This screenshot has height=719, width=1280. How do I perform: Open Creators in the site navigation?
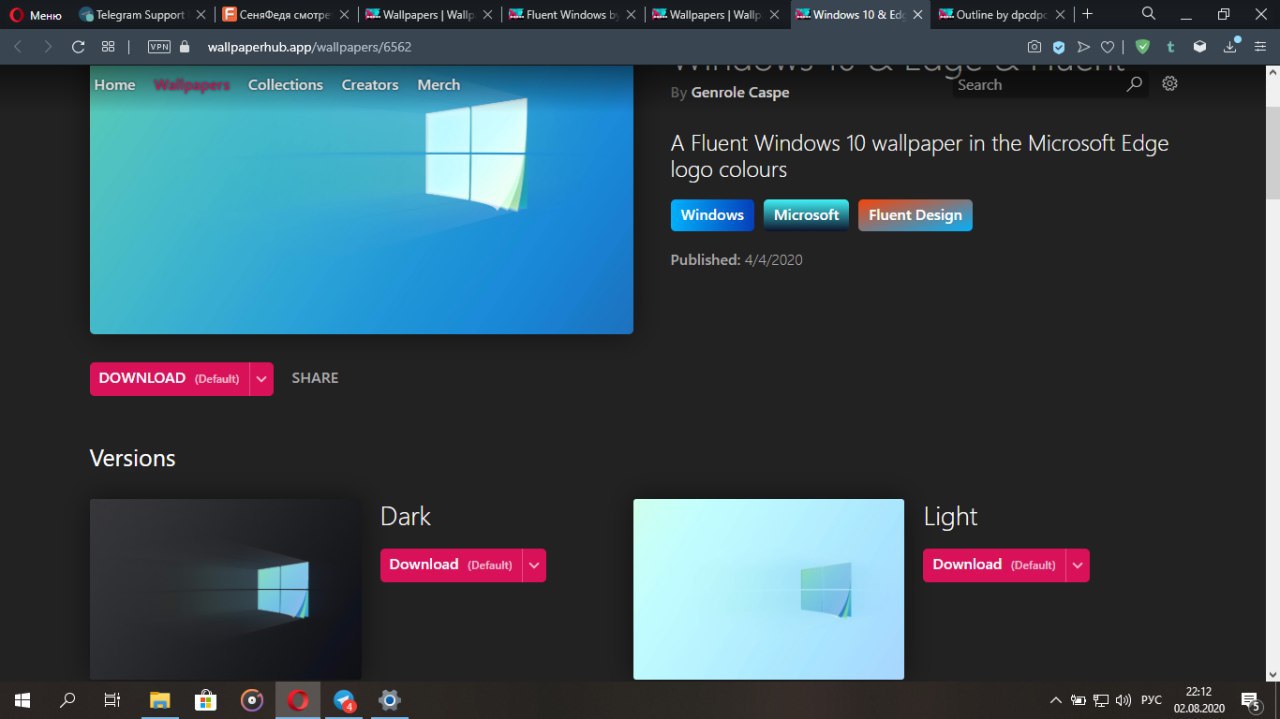coord(370,85)
